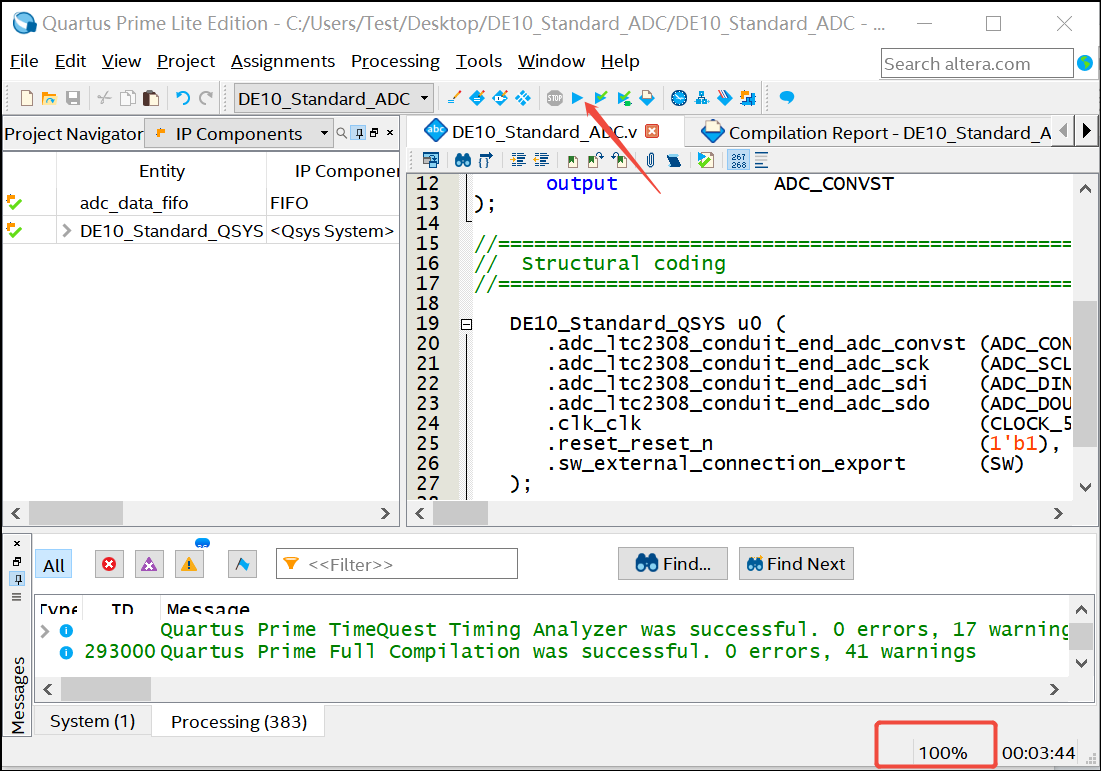
Task: Open the Tools menu
Action: (x=479, y=62)
